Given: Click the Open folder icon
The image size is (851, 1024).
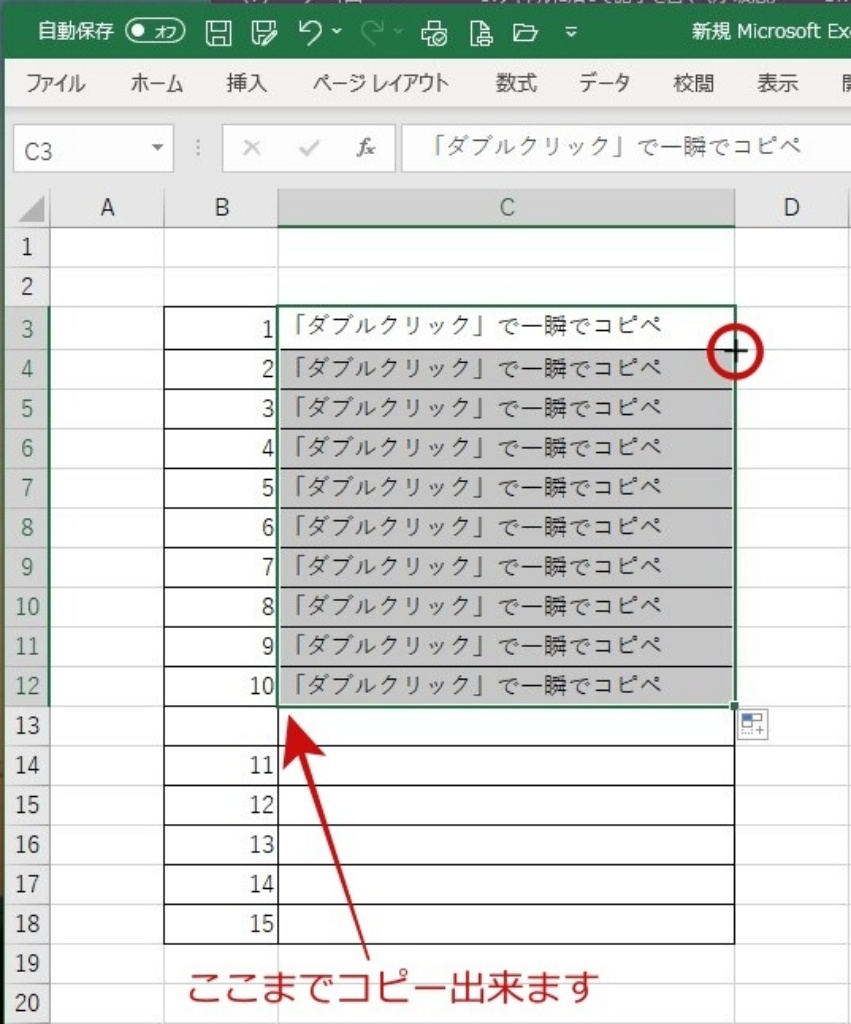Looking at the screenshot, I should tap(525, 32).
